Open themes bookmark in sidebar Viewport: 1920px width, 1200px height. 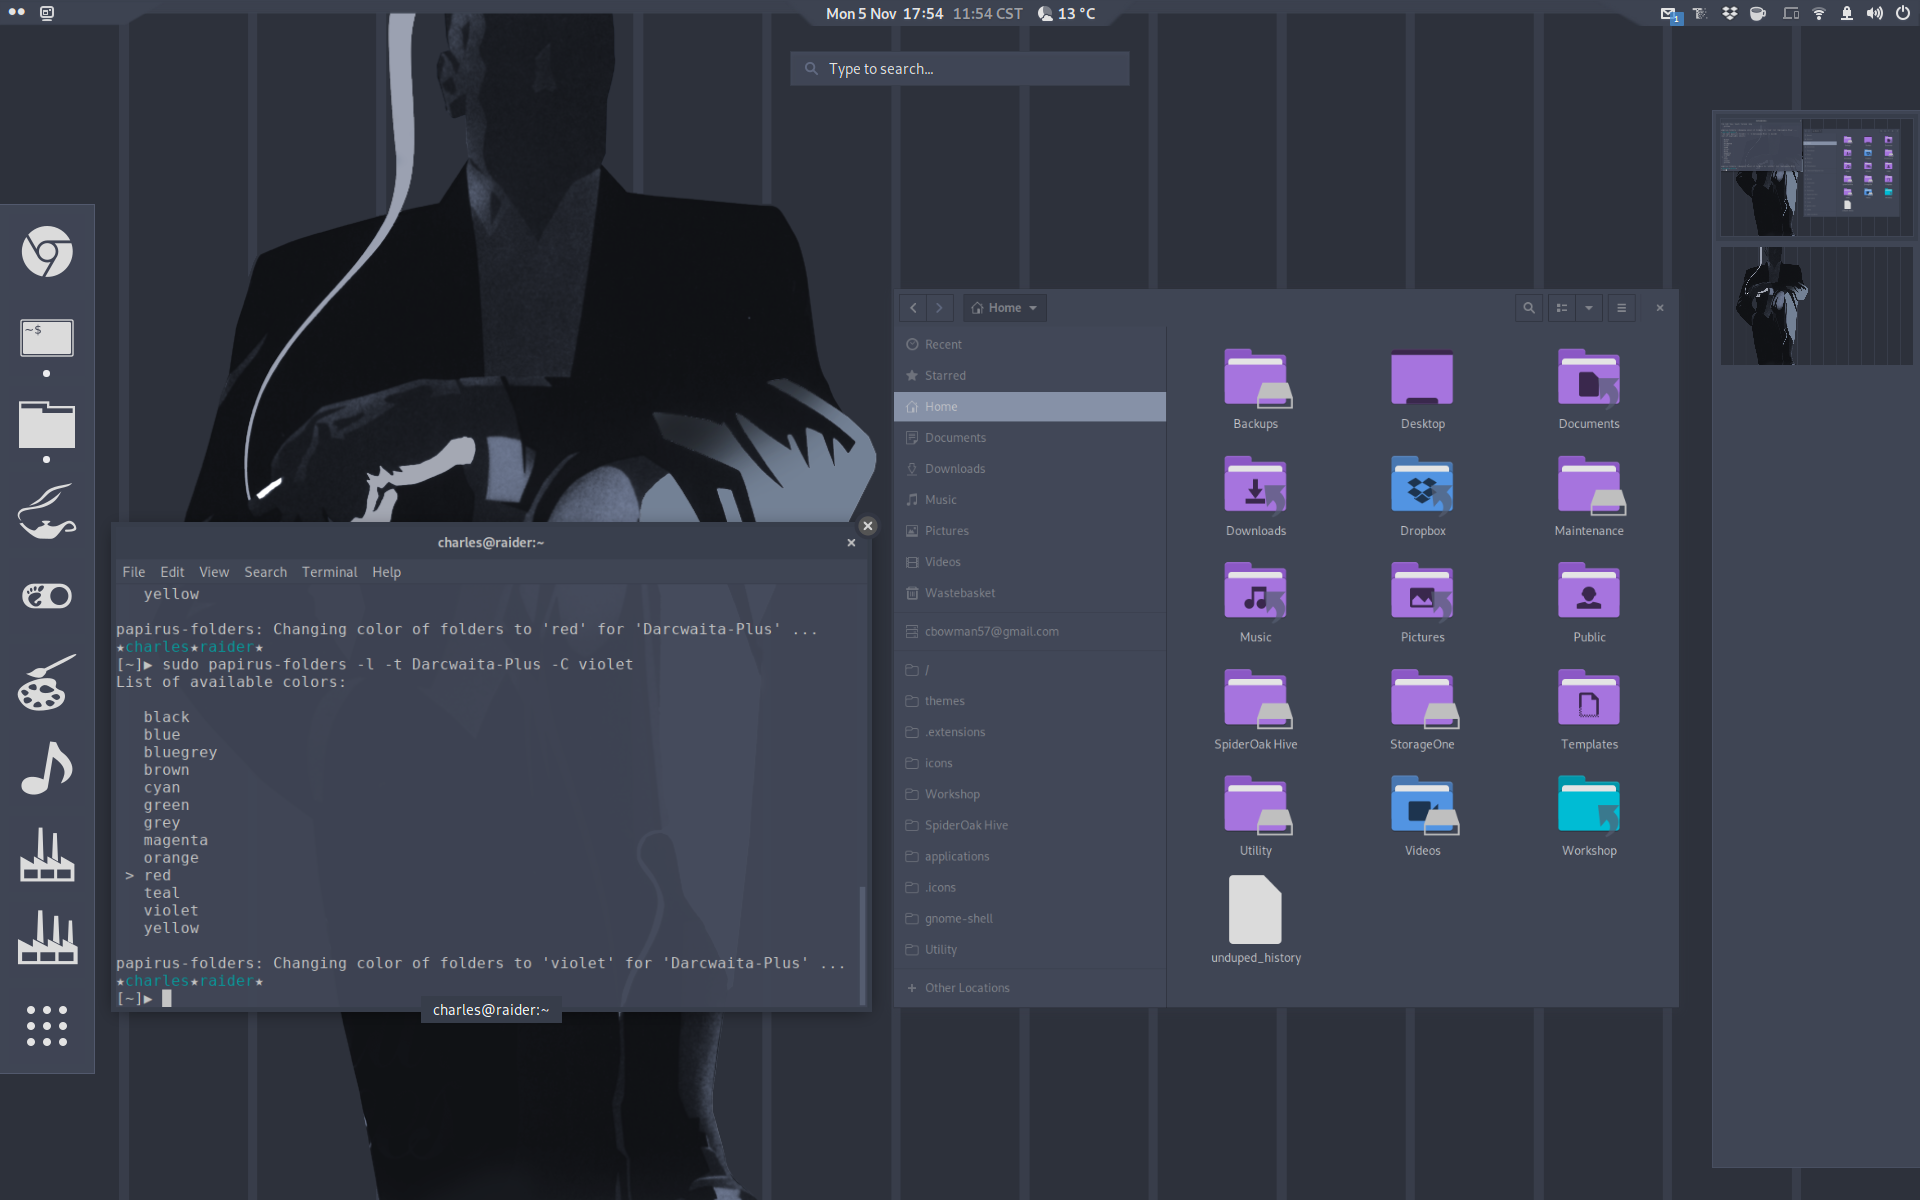(x=1030, y=701)
